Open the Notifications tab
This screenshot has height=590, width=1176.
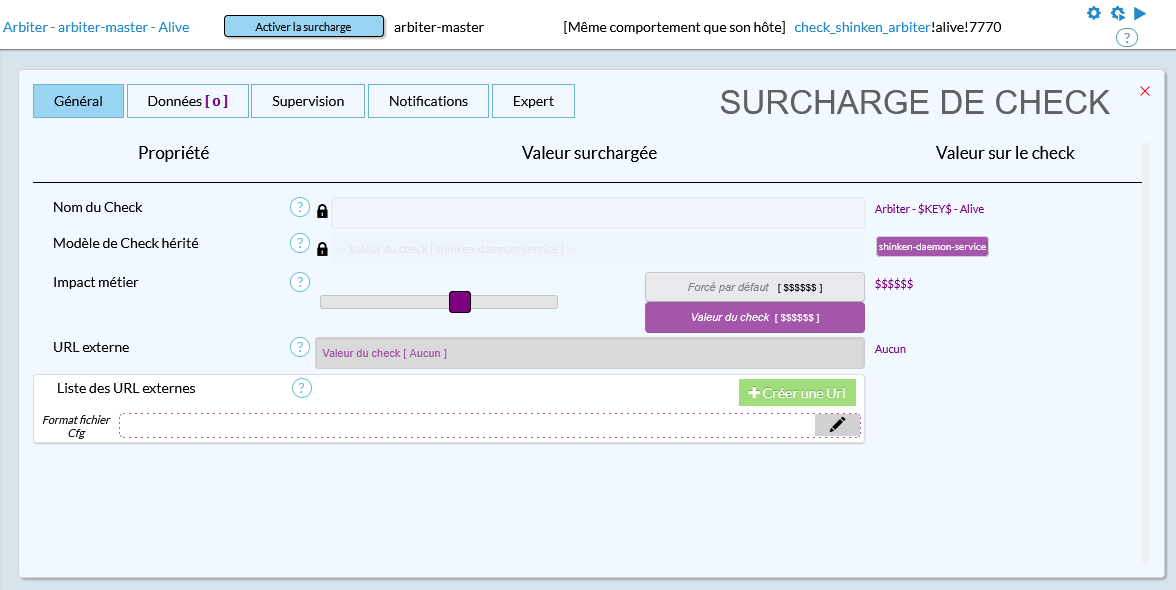click(x=428, y=101)
